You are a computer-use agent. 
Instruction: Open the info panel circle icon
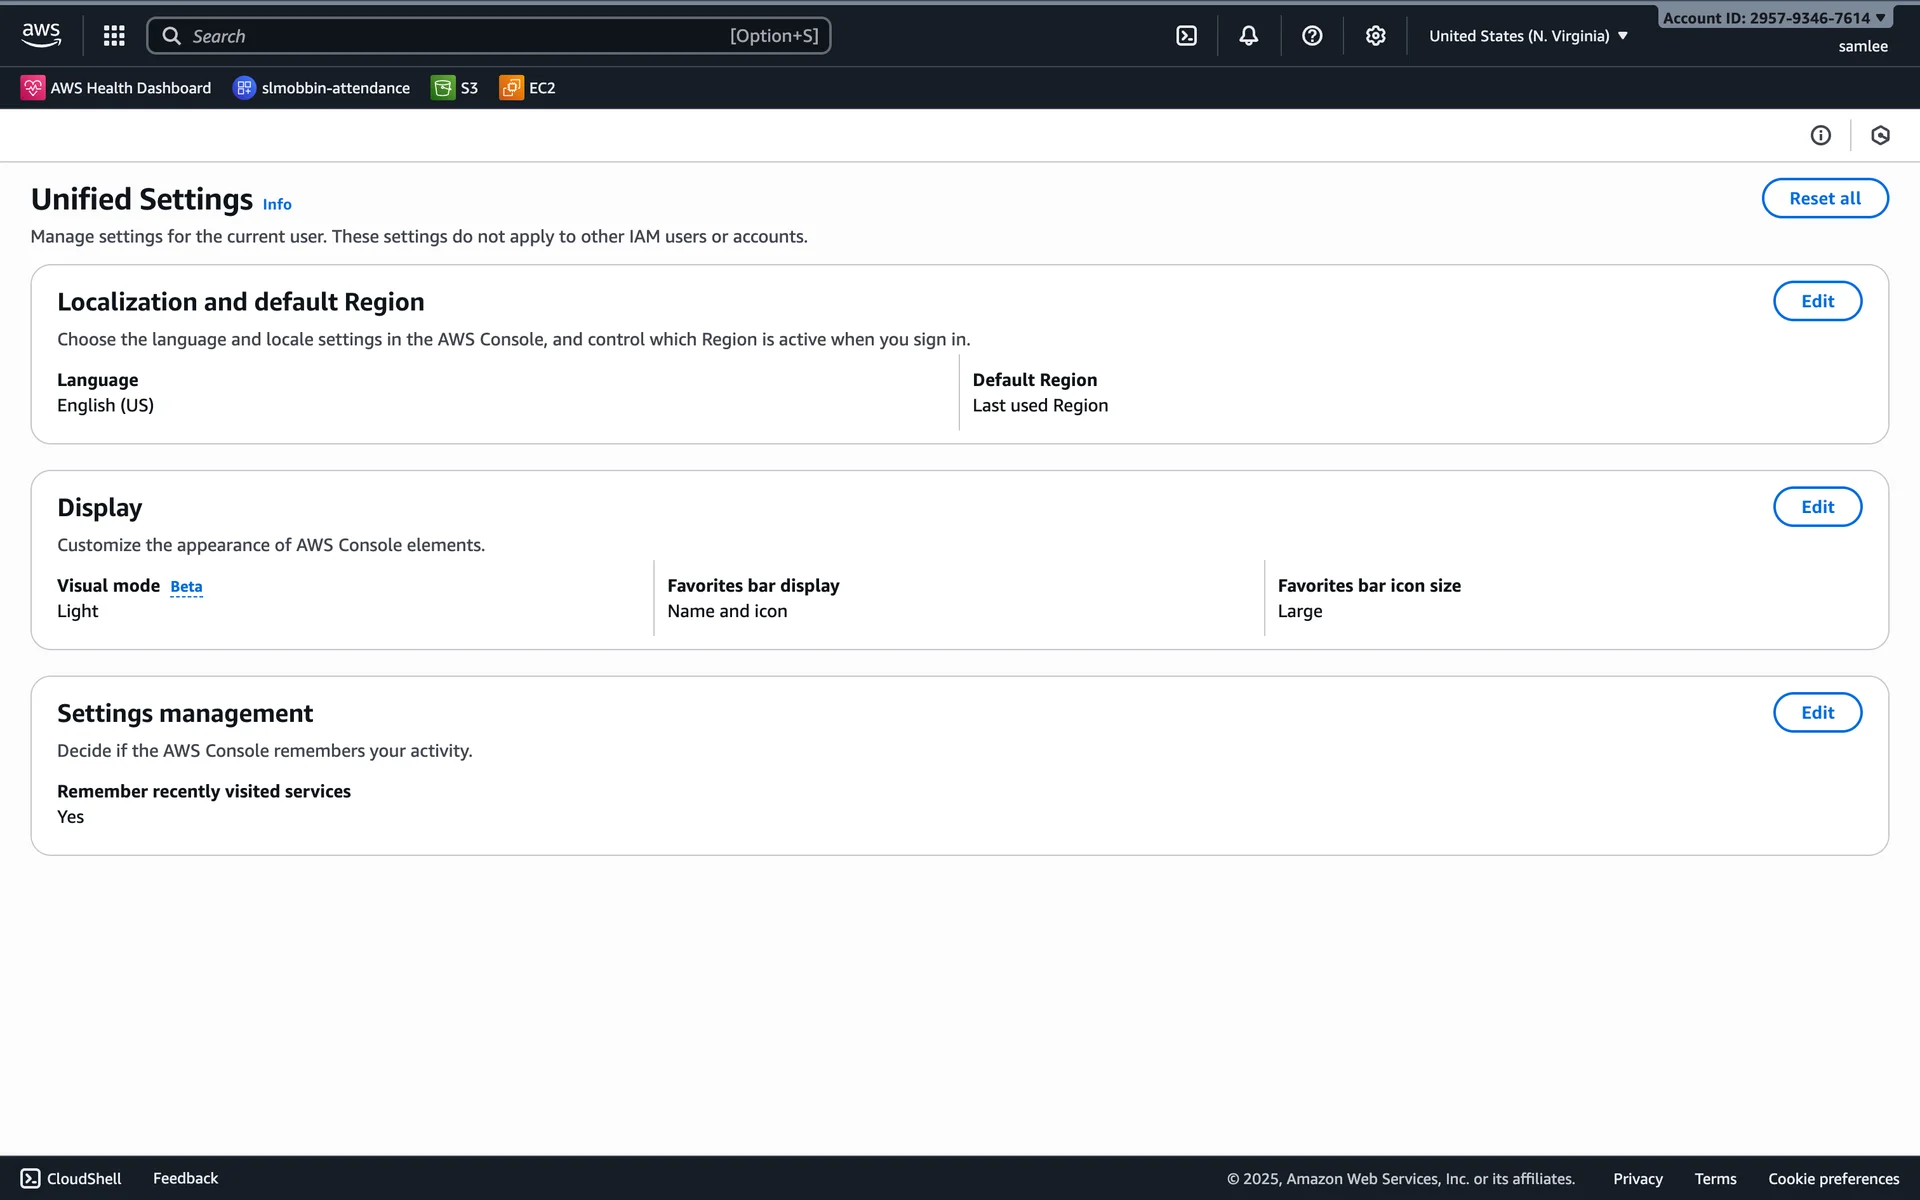[1820, 135]
